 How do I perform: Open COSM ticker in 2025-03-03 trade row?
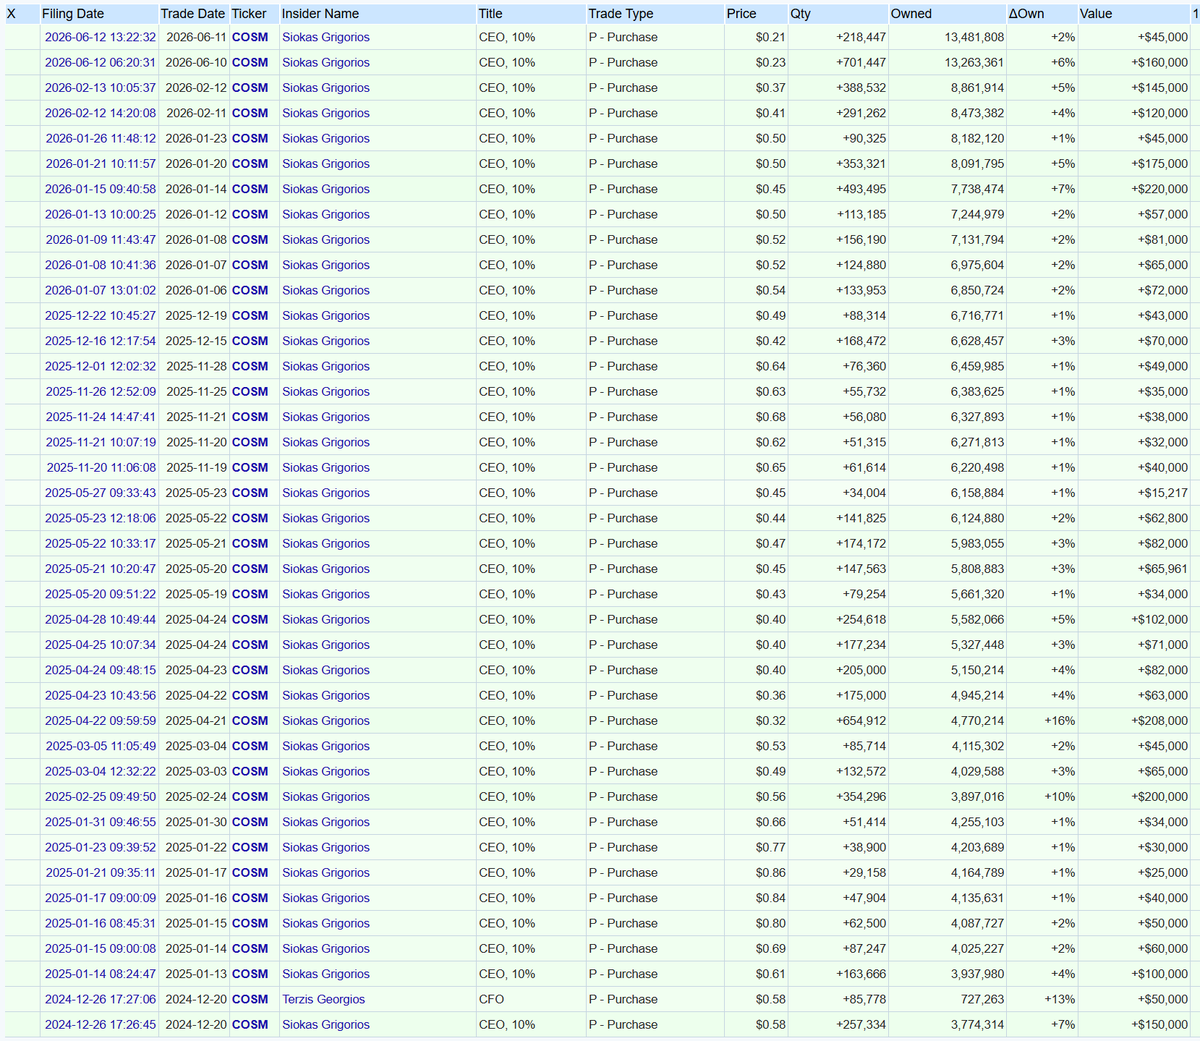(x=250, y=771)
